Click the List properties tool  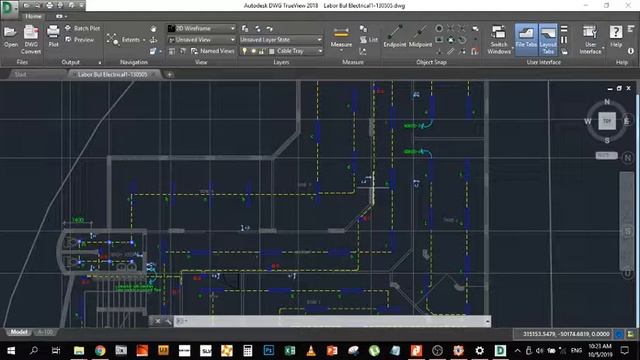point(369,40)
